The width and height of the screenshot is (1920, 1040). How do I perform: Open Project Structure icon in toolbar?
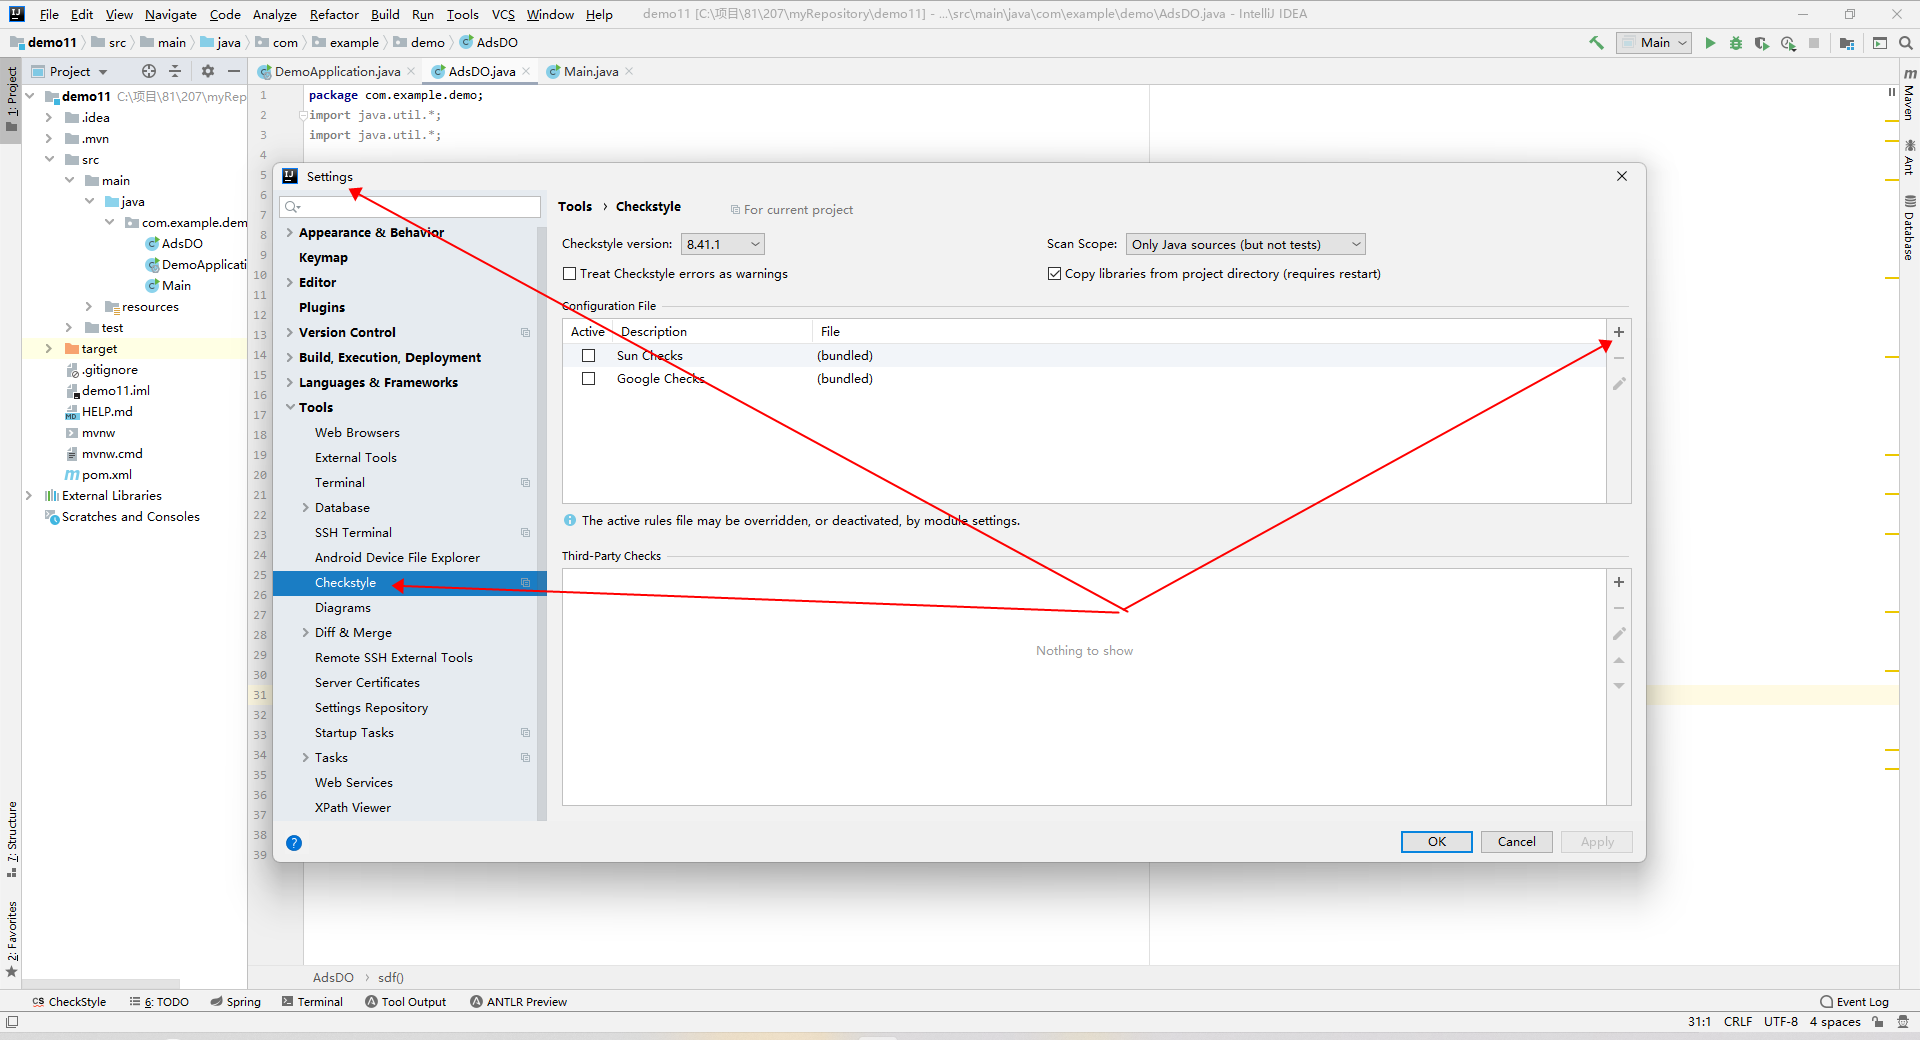click(x=1847, y=43)
